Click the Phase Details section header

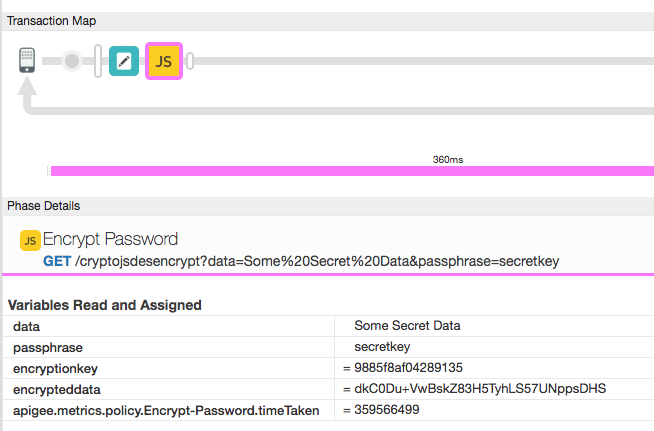click(43, 206)
